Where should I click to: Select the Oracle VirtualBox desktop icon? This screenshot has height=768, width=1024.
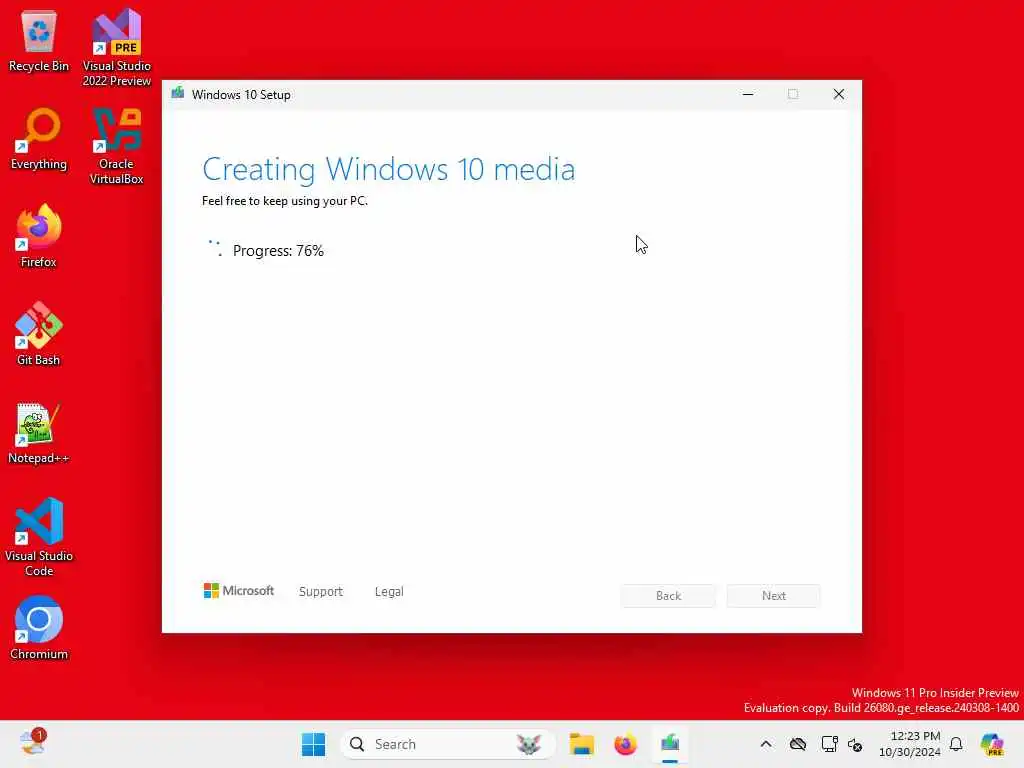[x=117, y=146]
